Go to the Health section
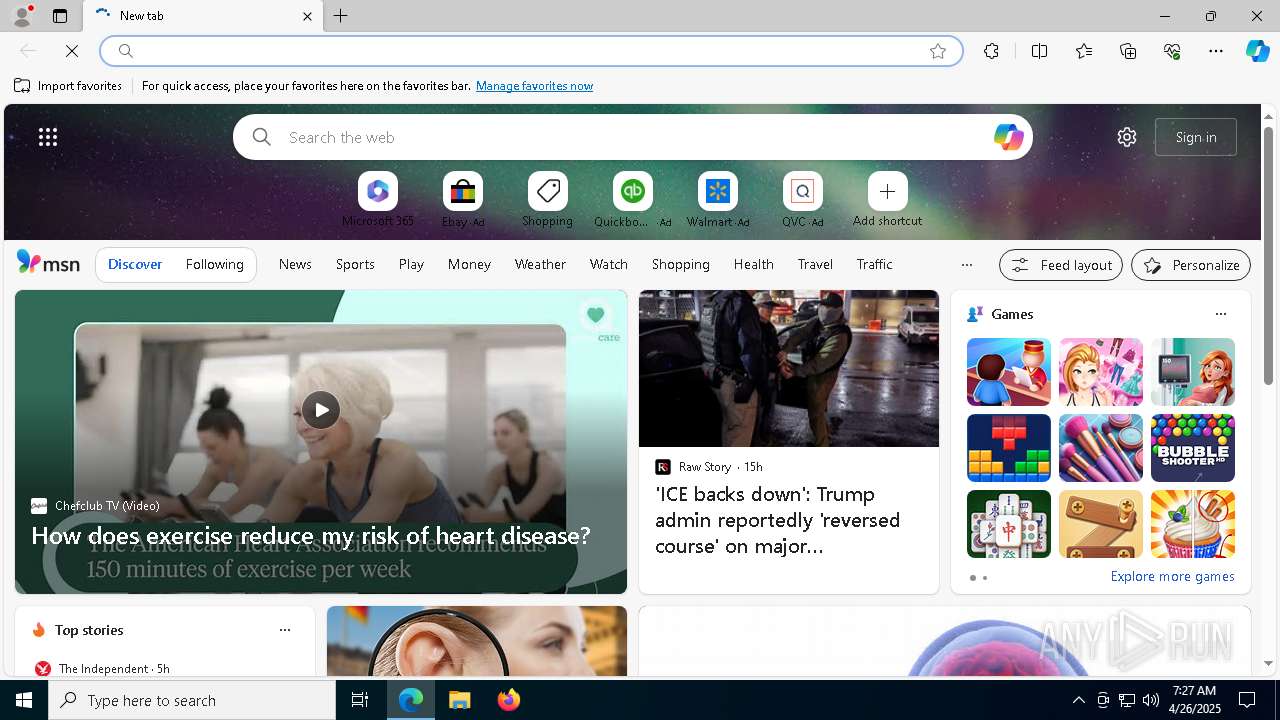 753,264
